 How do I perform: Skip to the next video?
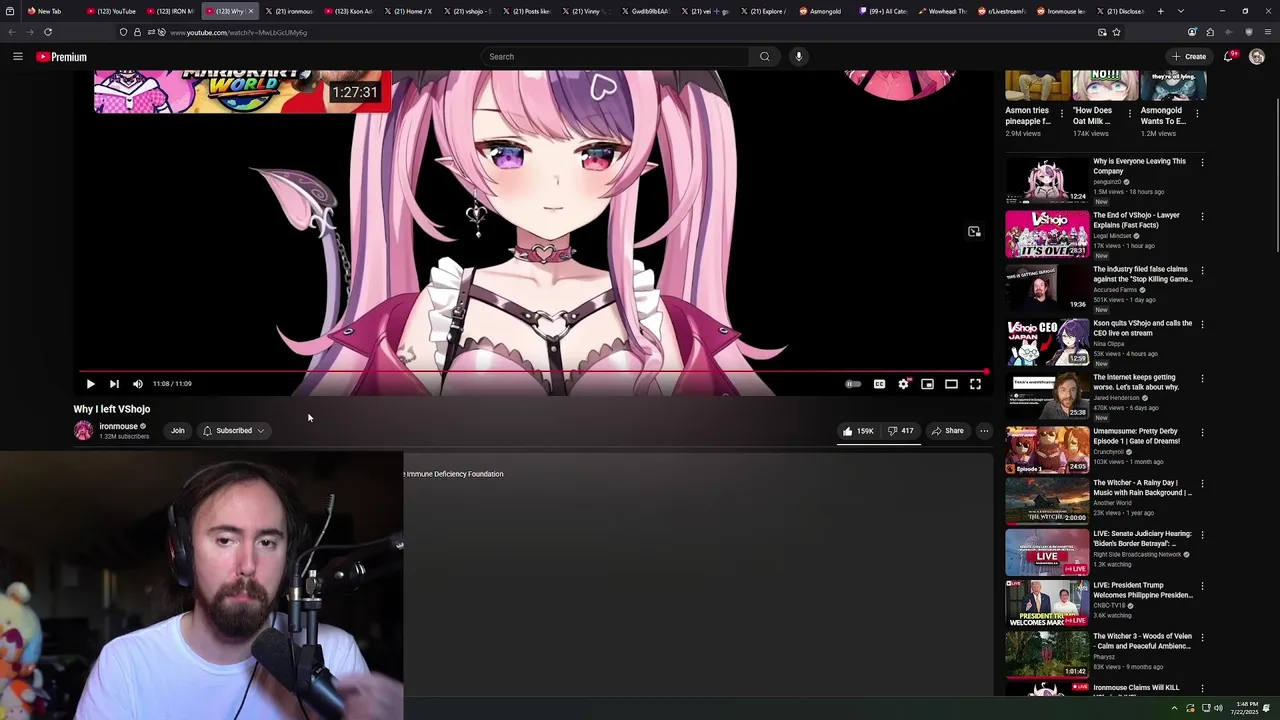pos(114,384)
